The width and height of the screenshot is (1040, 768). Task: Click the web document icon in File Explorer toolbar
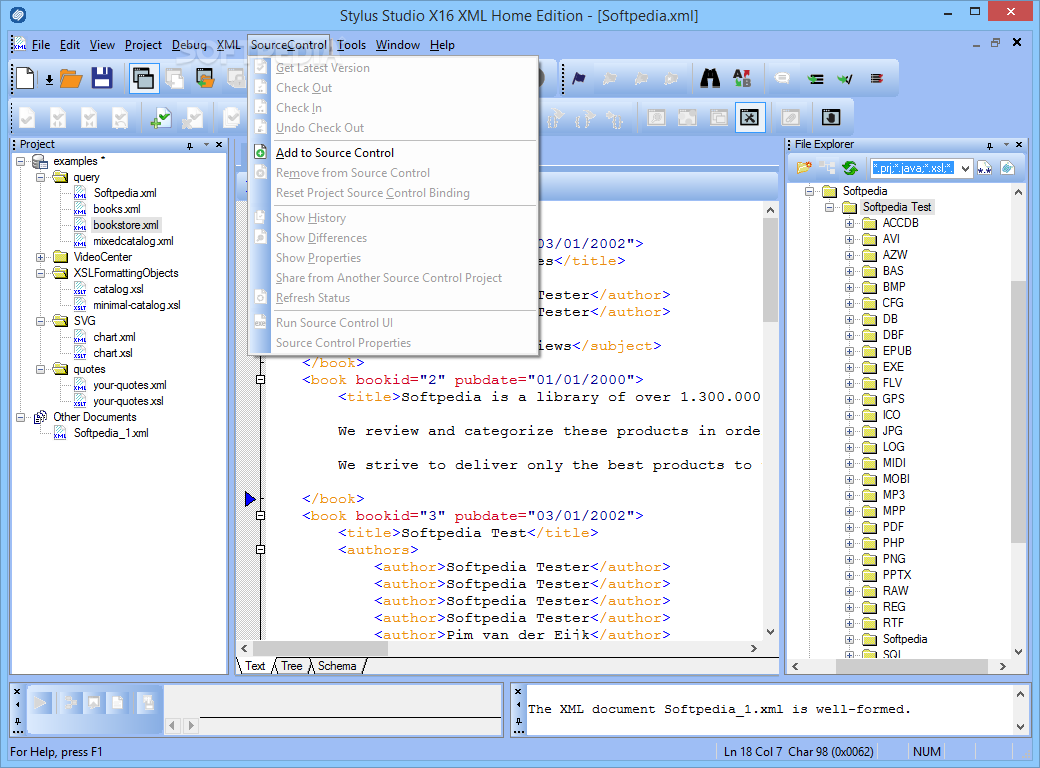[x=1008, y=168]
